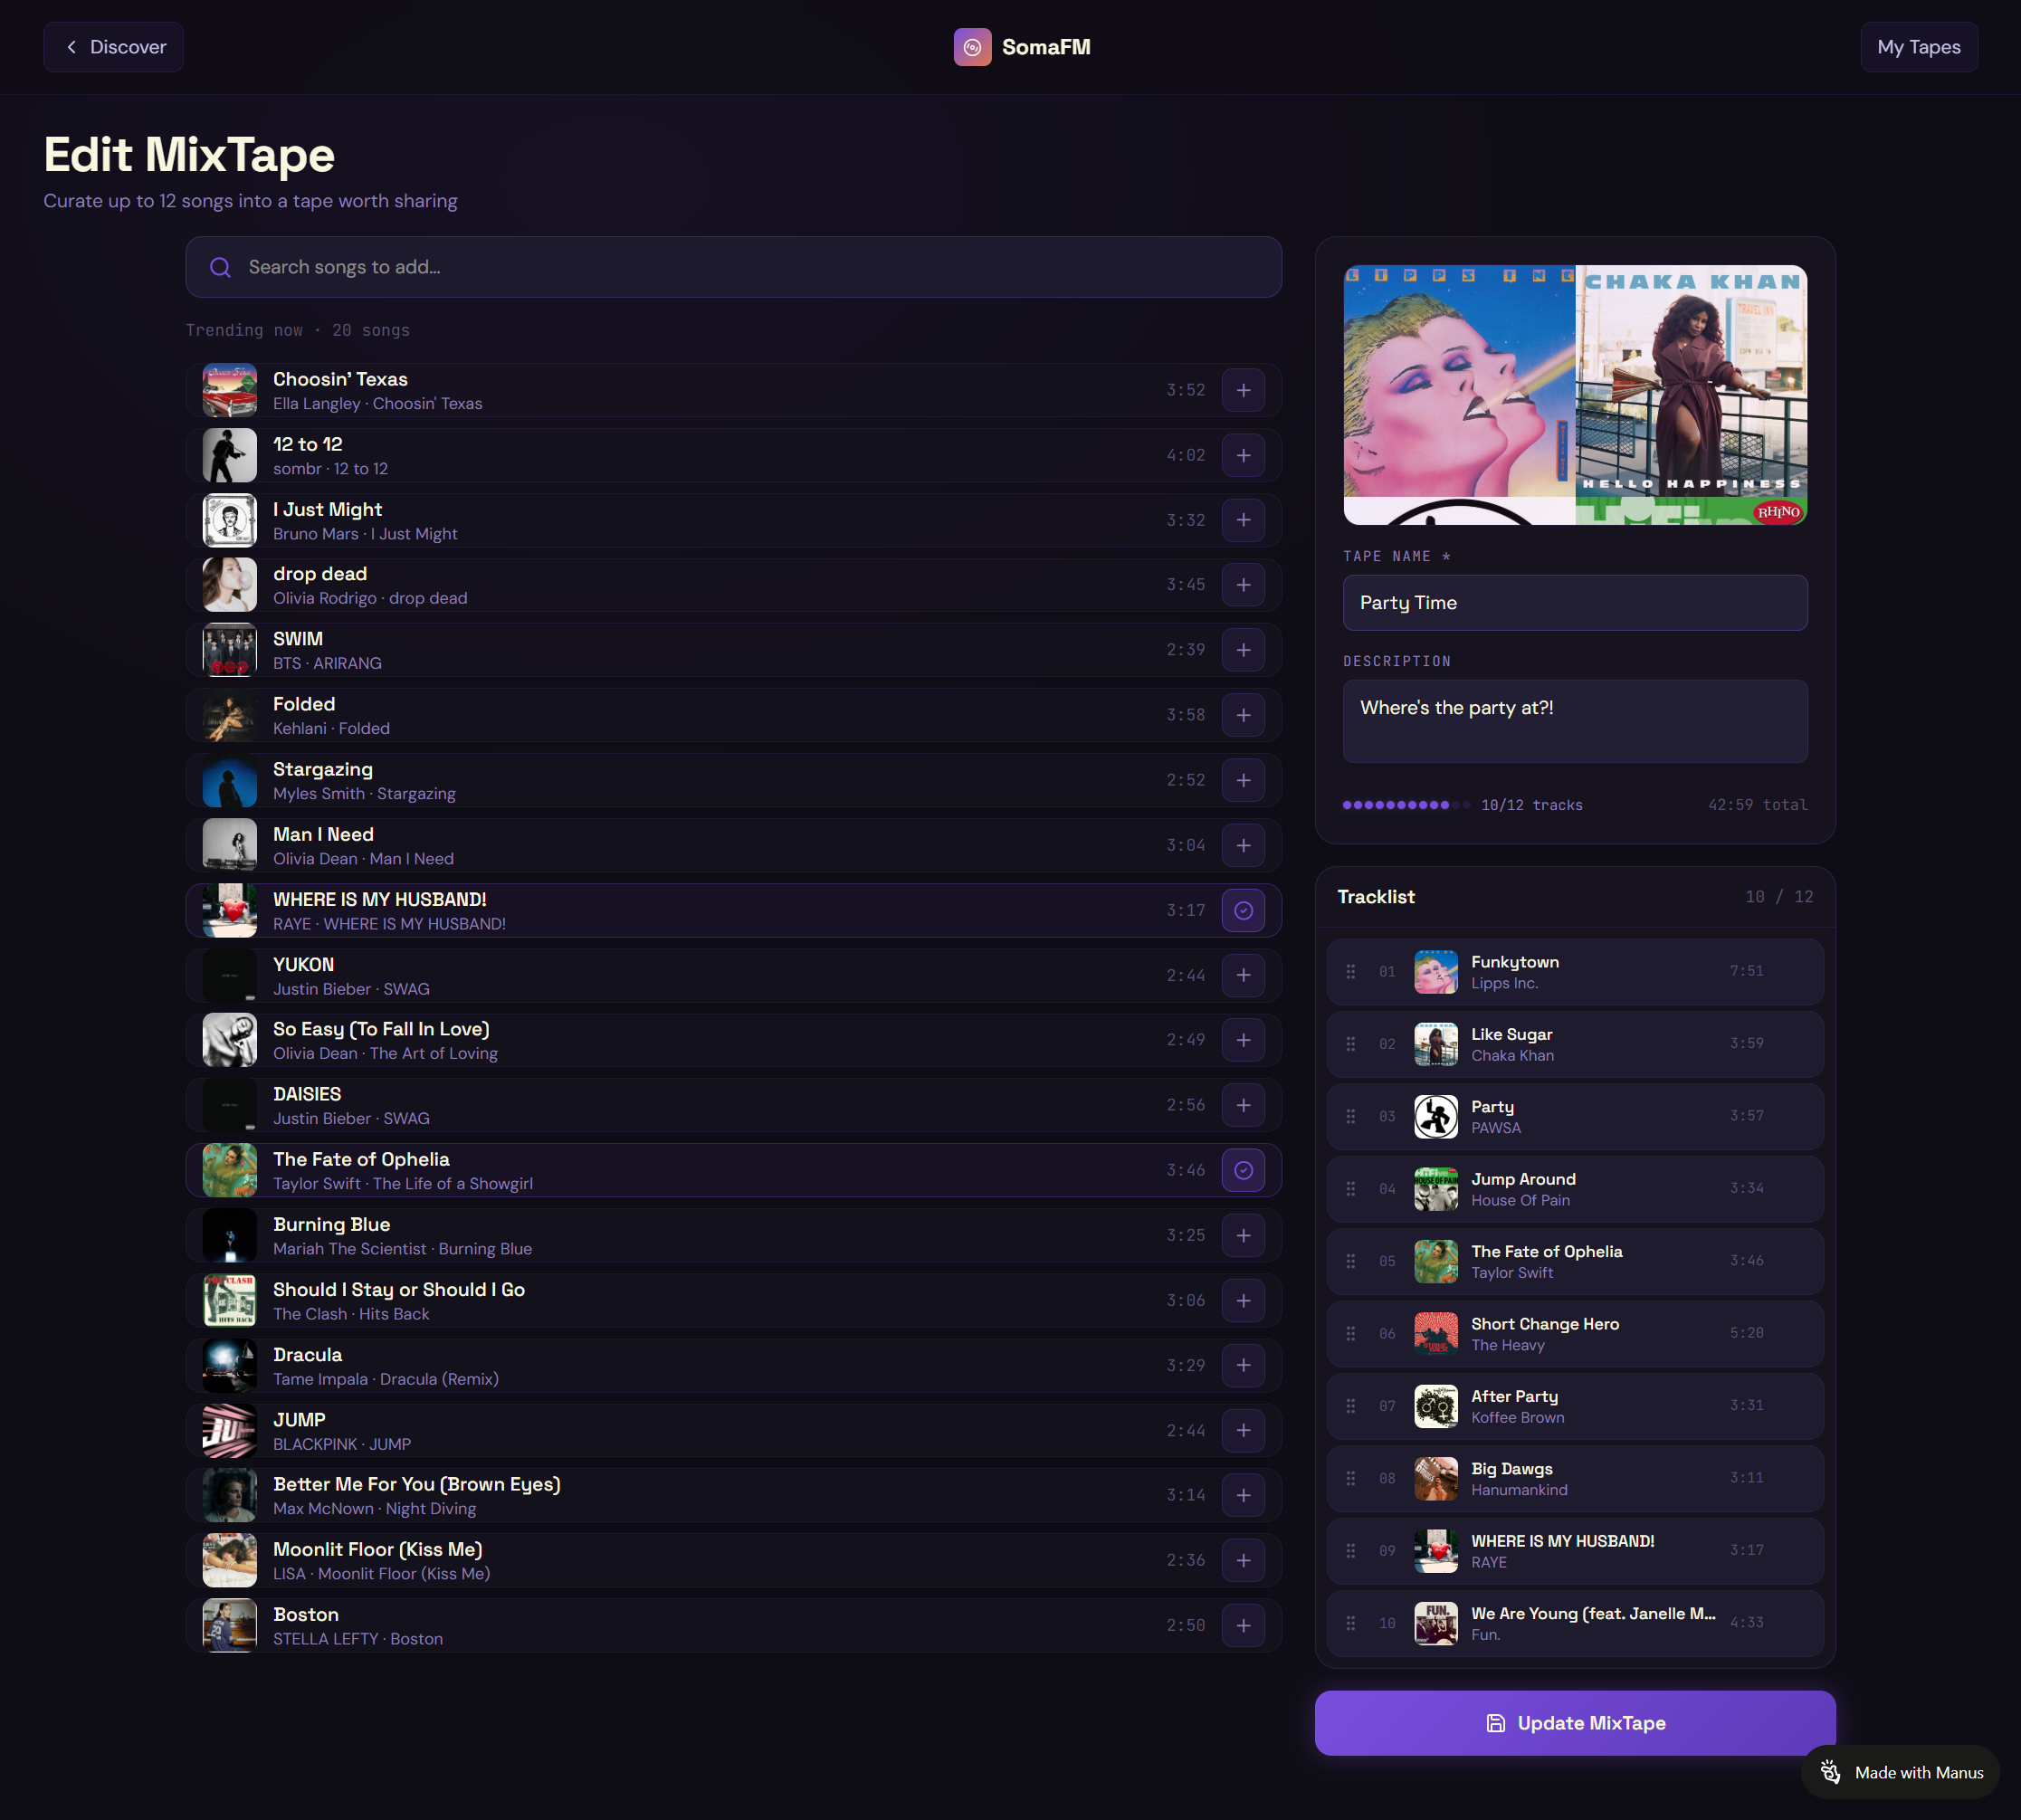Image resolution: width=2021 pixels, height=1820 pixels.
Task: Uncheck The Fate of Ophelia in trending list
Action: point(1243,1170)
